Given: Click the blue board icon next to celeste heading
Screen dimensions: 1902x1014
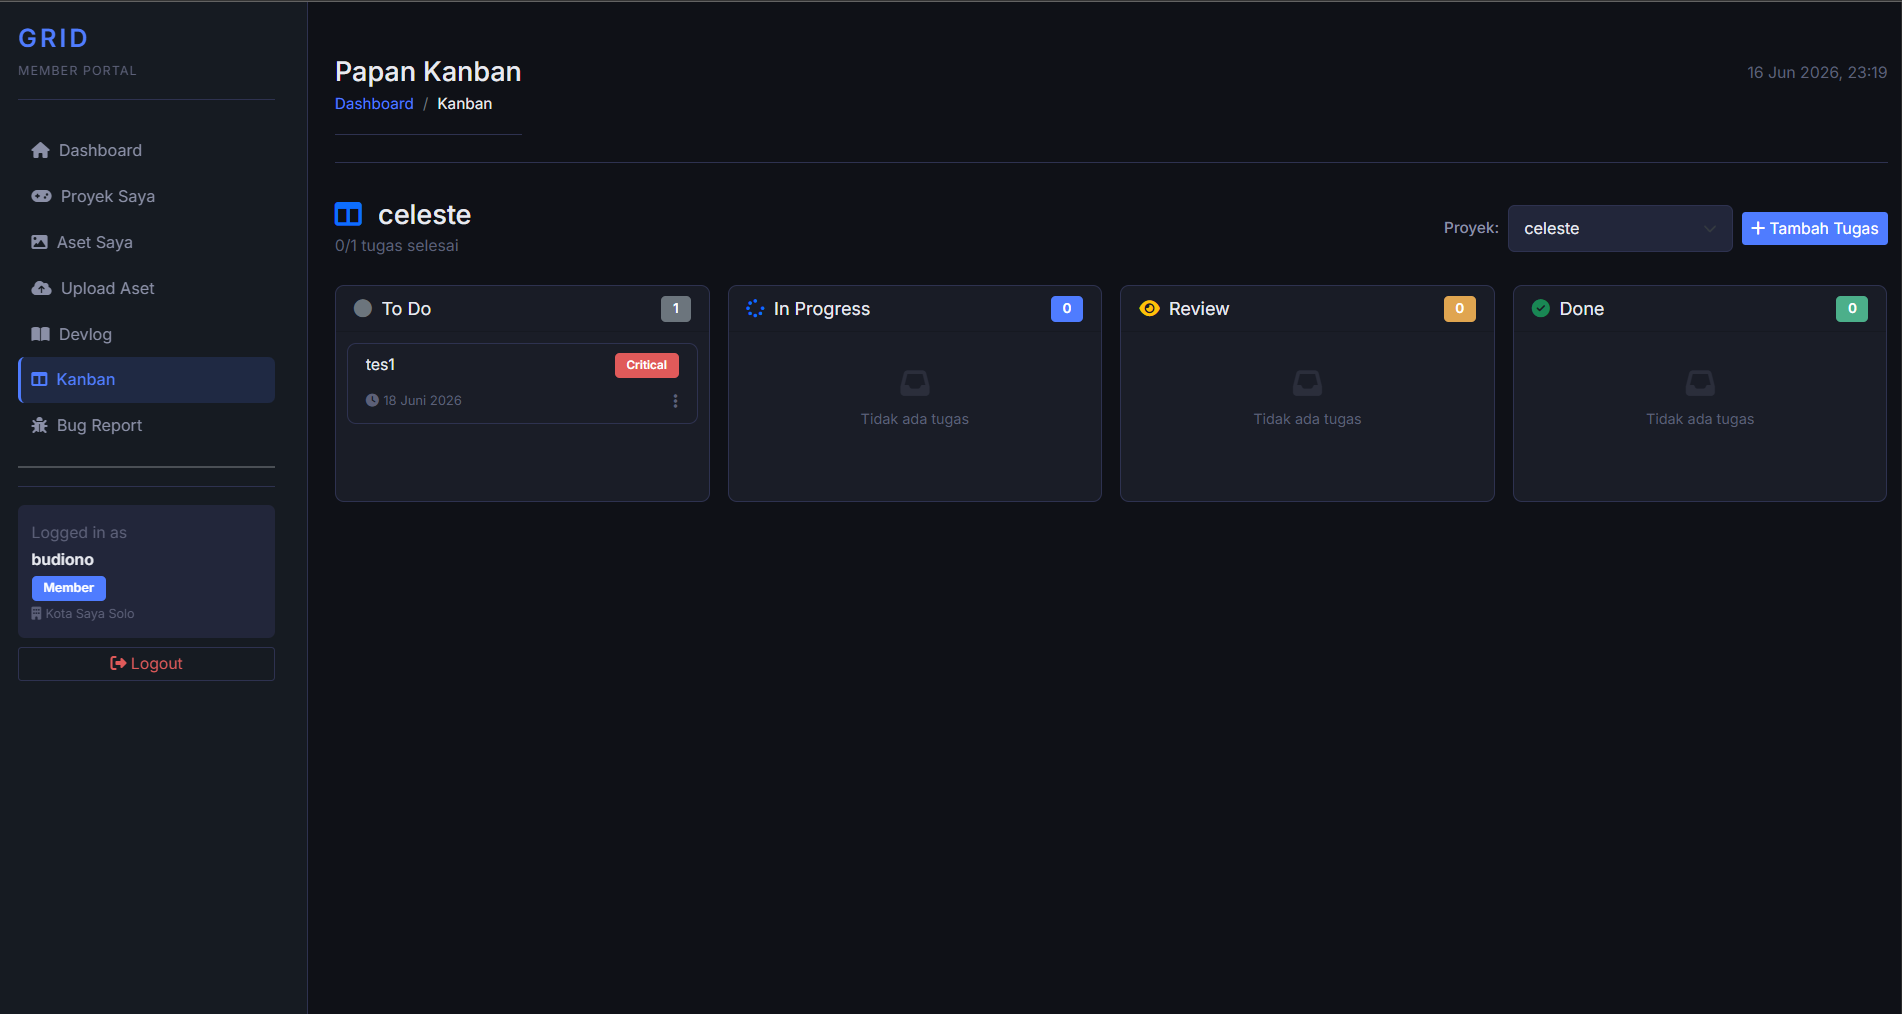Looking at the screenshot, I should coord(348,214).
